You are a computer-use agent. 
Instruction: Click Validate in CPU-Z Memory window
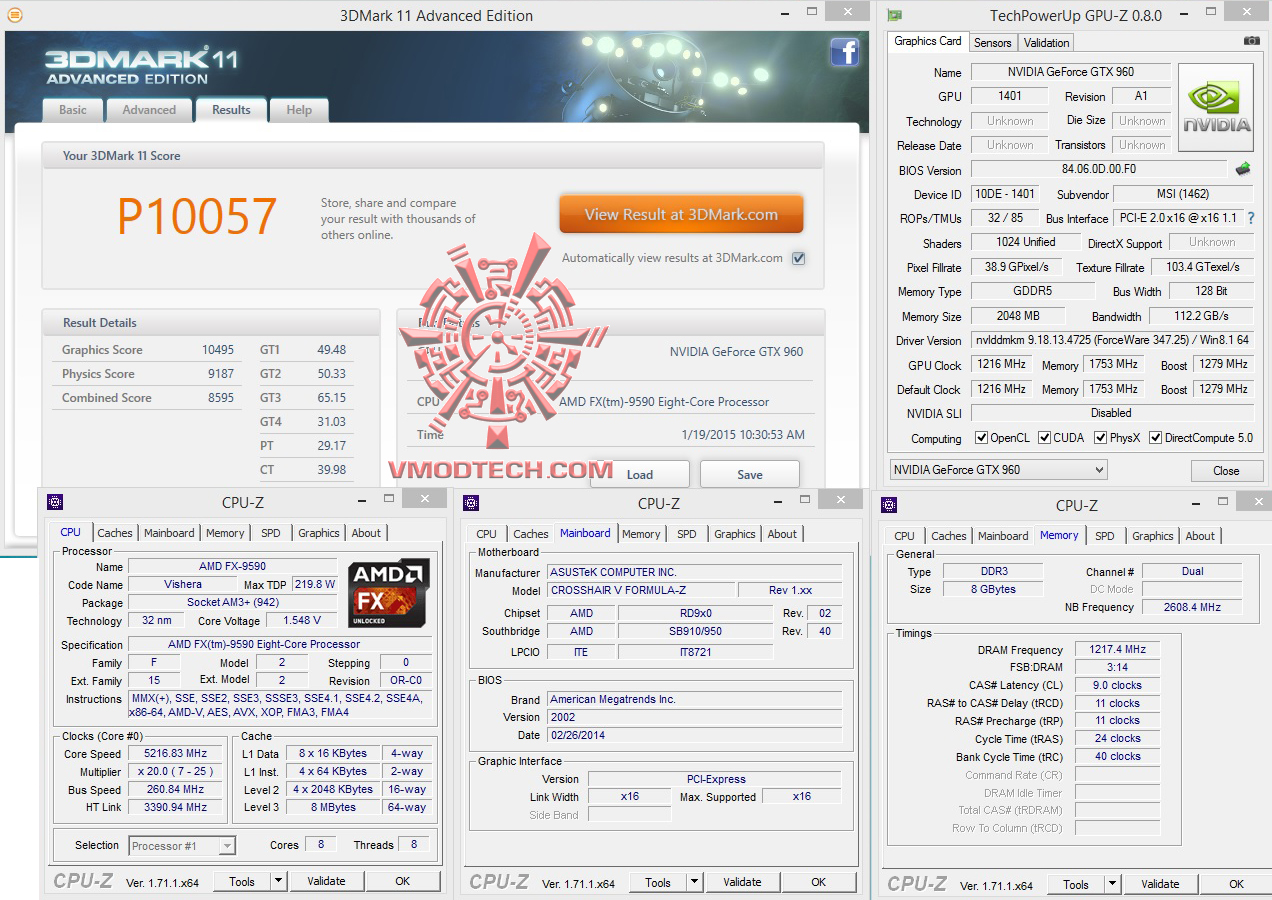pyautogui.click(x=1160, y=884)
